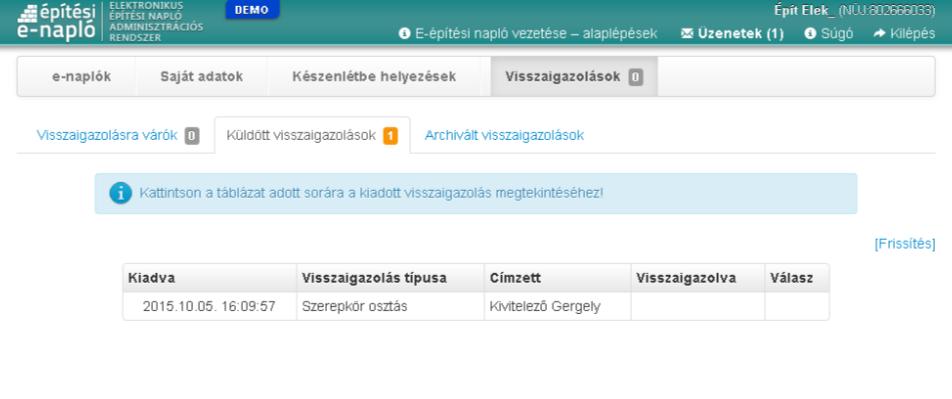Click Elektronikus építési napló adminisztrációs rendszer text

point(156,21)
